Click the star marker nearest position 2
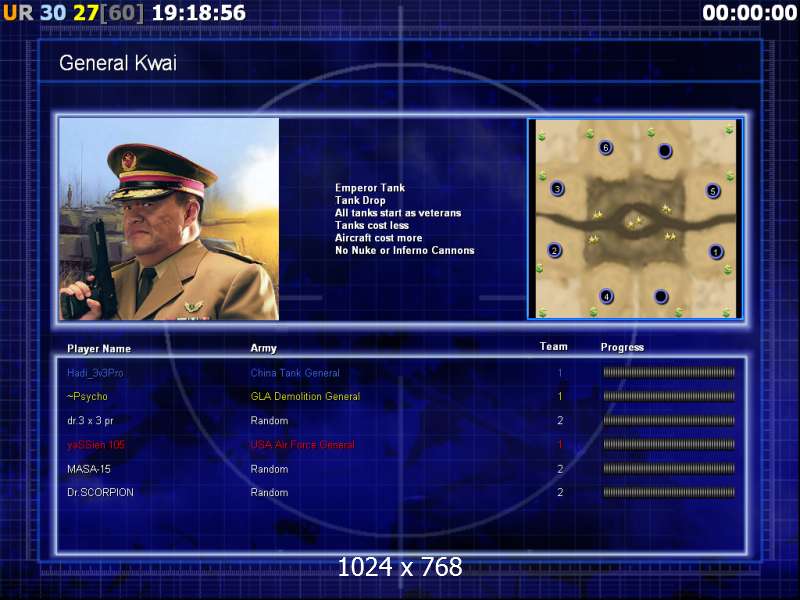 (593, 238)
